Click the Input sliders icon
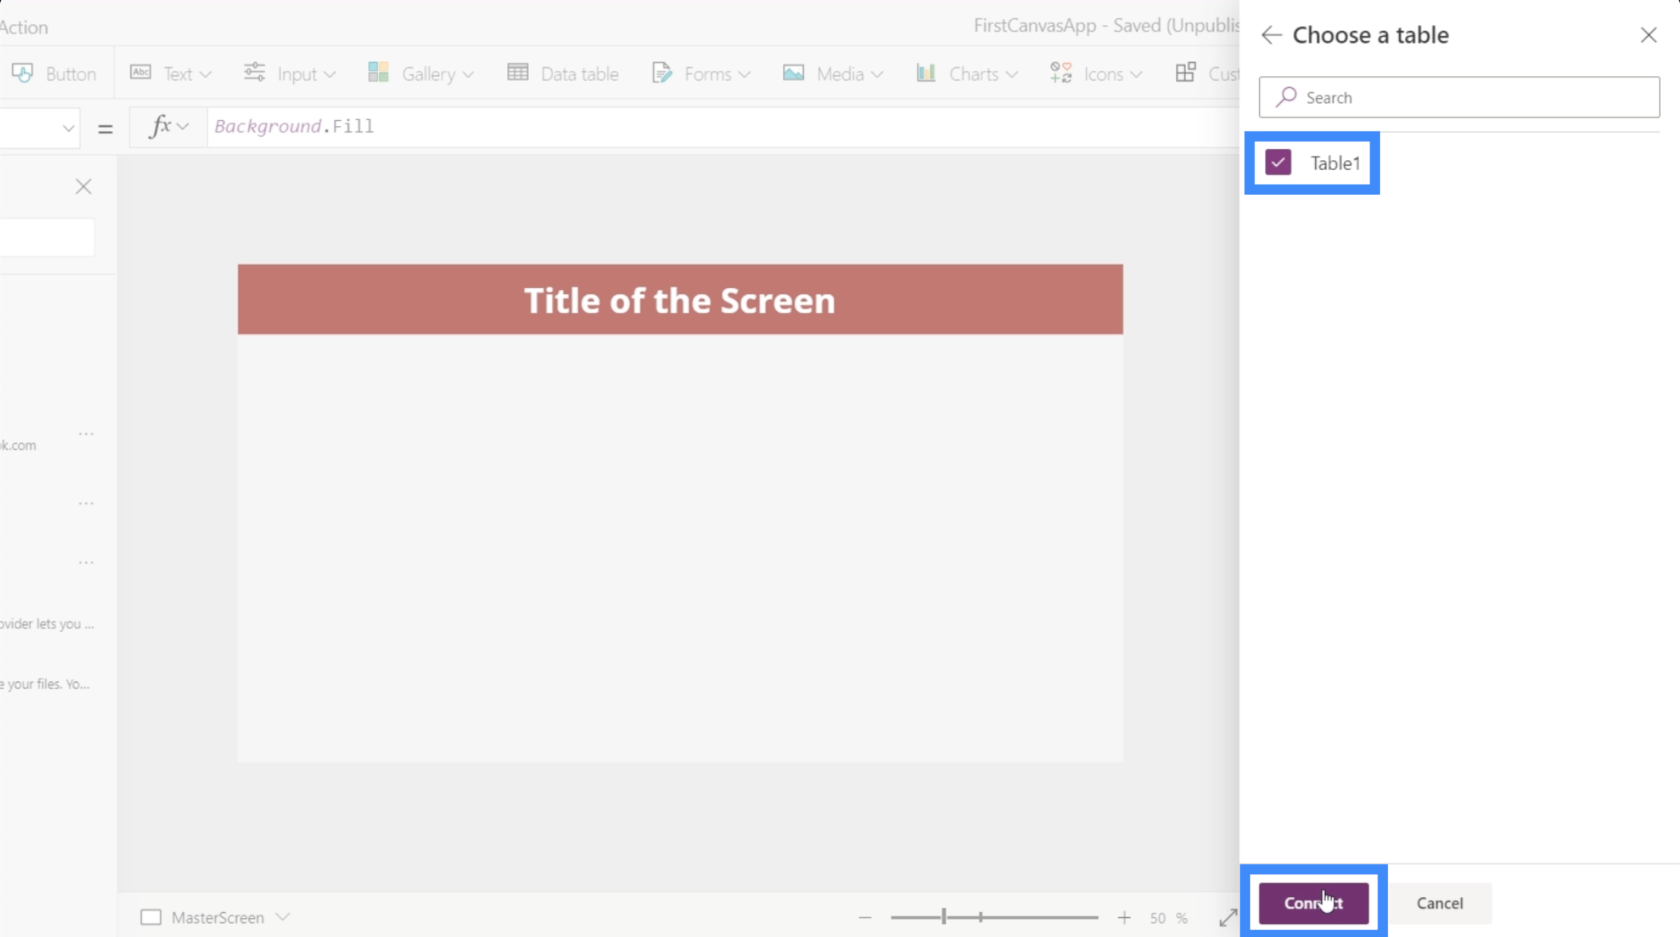 [254, 72]
